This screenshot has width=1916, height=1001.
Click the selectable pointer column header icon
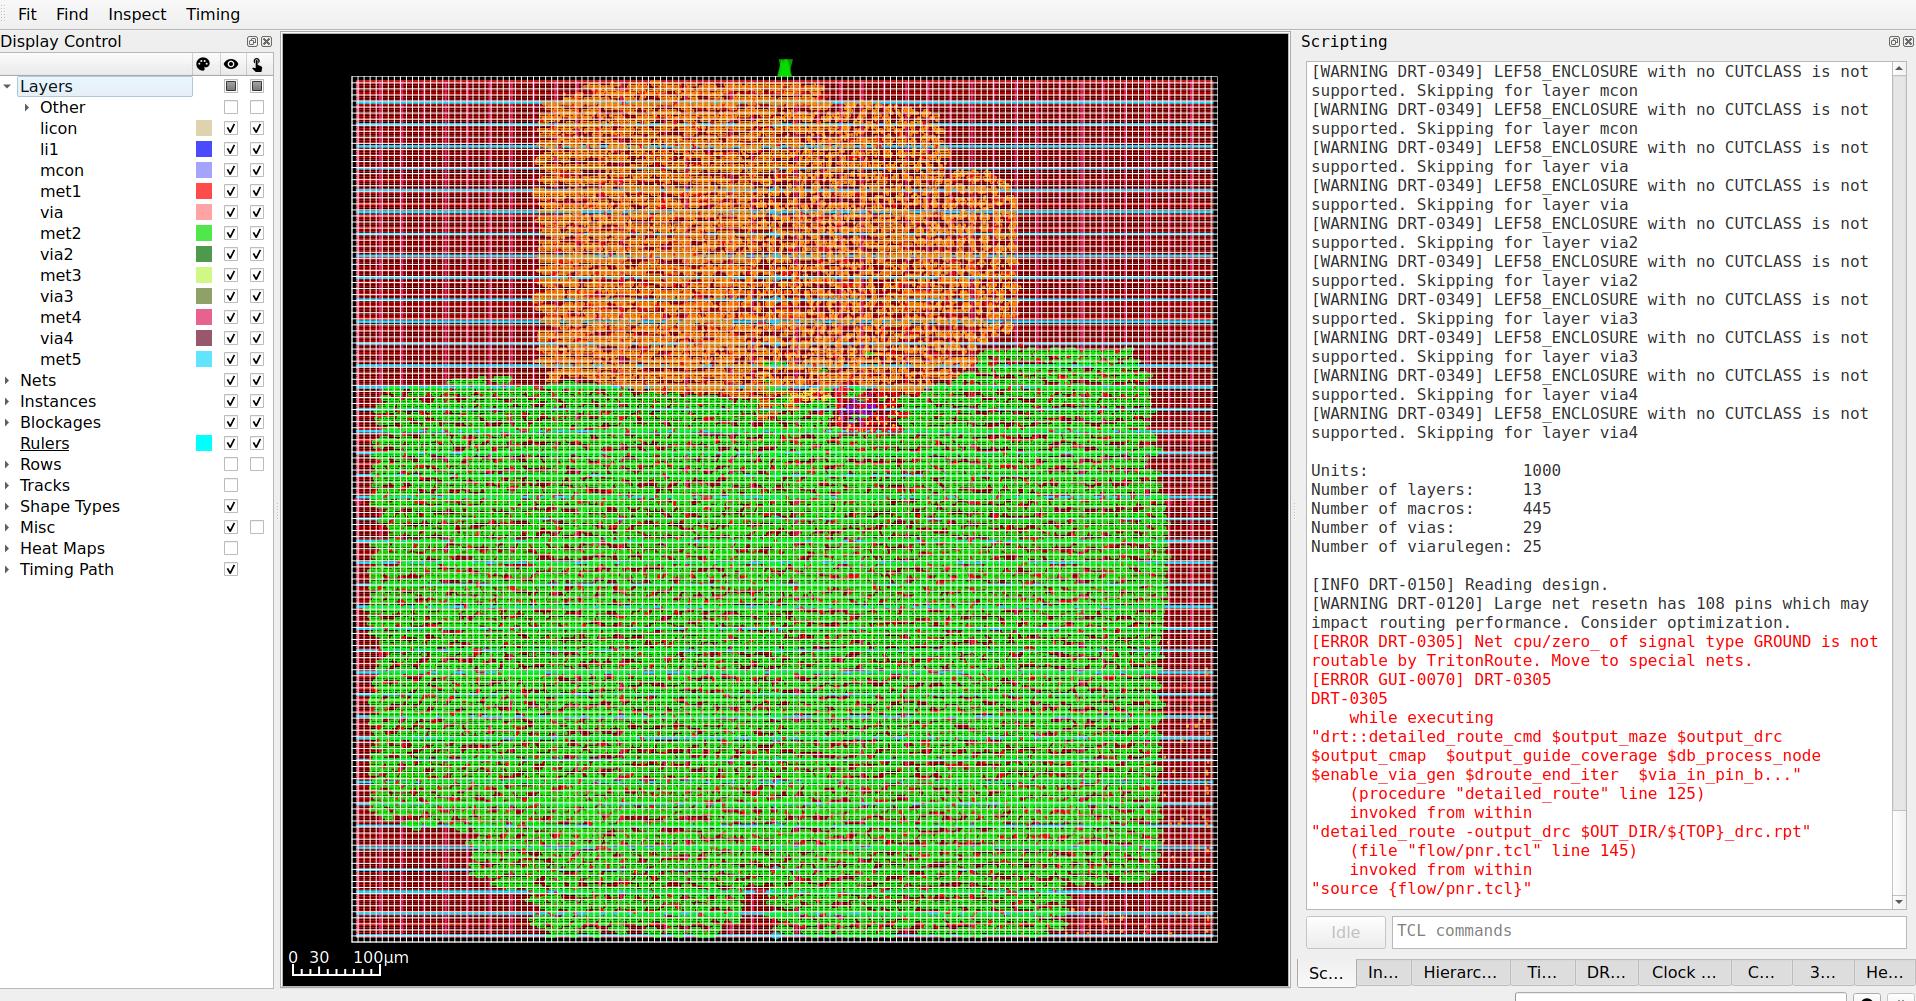(x=257, y=64)
